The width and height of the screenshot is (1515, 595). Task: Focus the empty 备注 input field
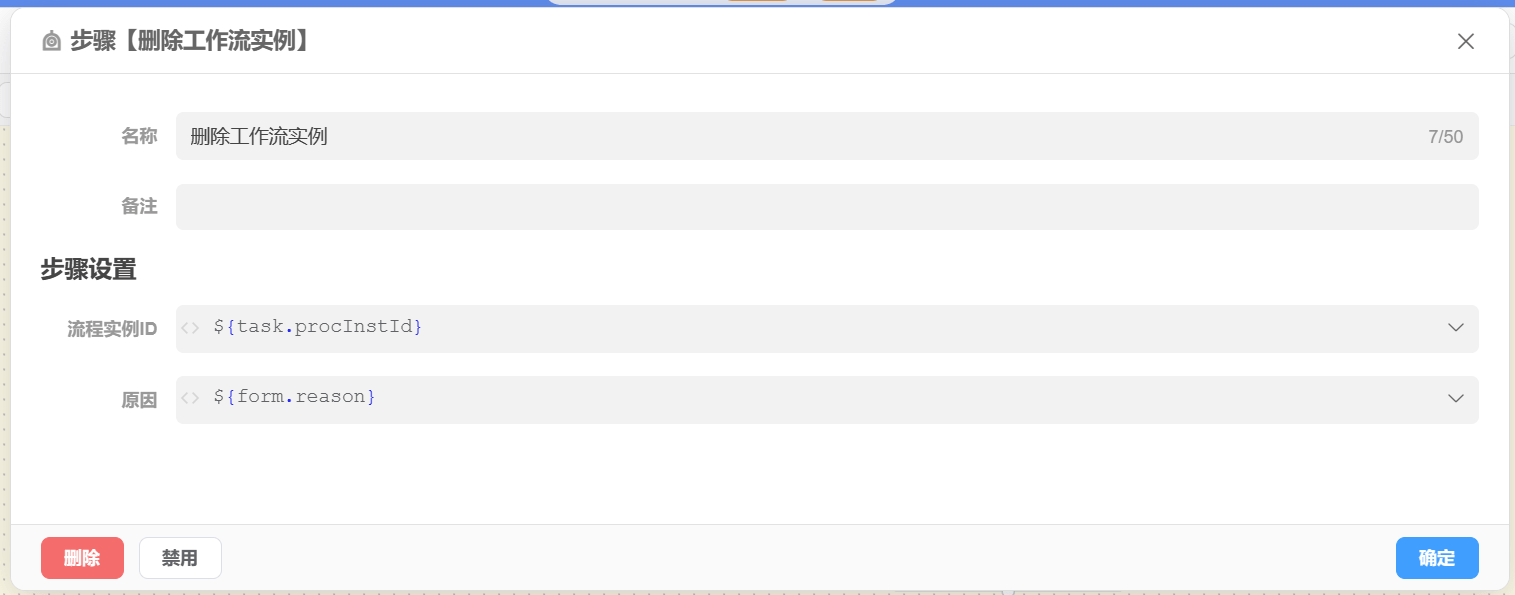coord(826,207)
